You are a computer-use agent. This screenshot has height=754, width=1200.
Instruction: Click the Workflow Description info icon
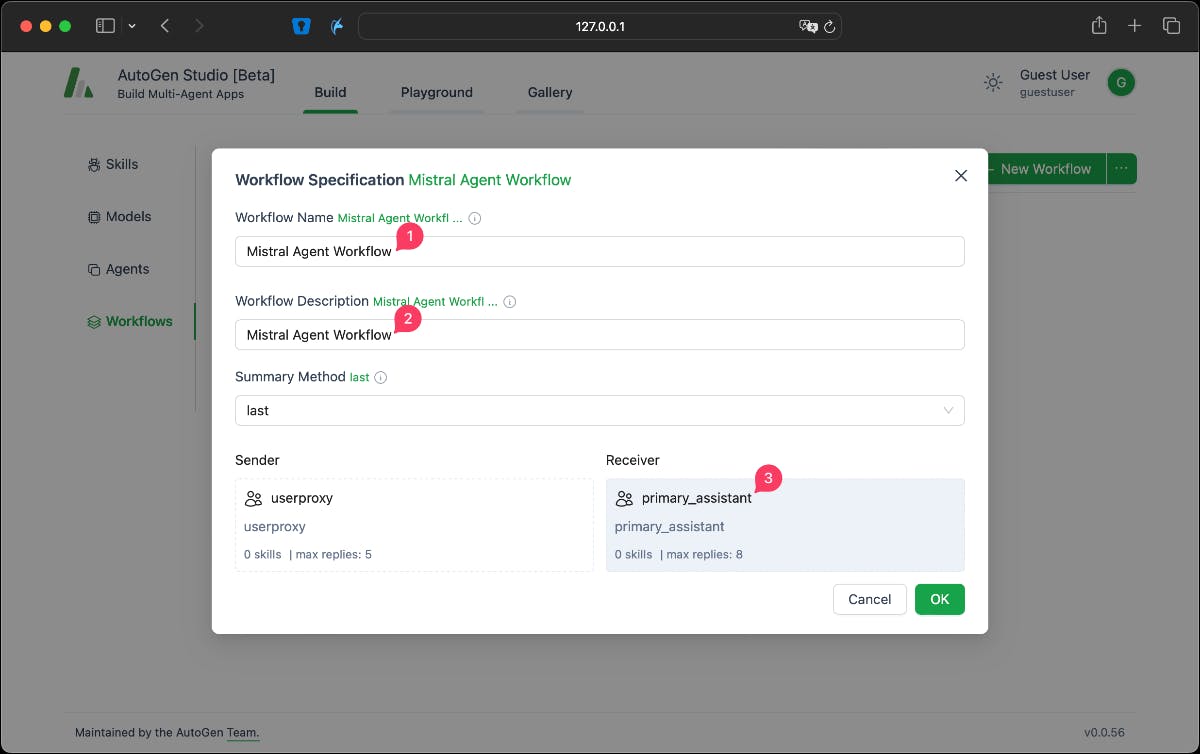pos(510,301)
